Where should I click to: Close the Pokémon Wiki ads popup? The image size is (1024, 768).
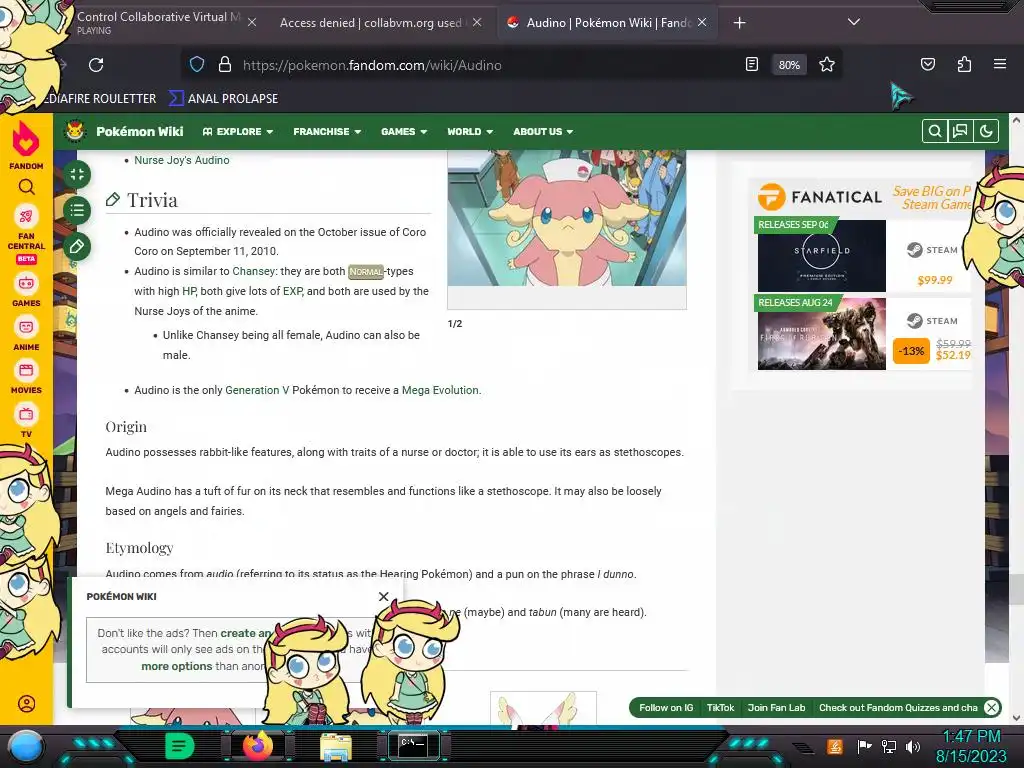[x=383, y=596]
